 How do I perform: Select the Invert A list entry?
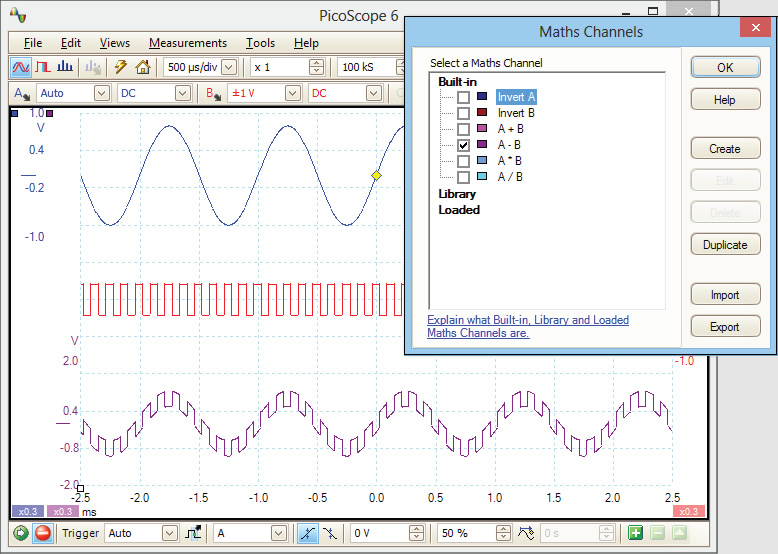click(x=516, y=97)
